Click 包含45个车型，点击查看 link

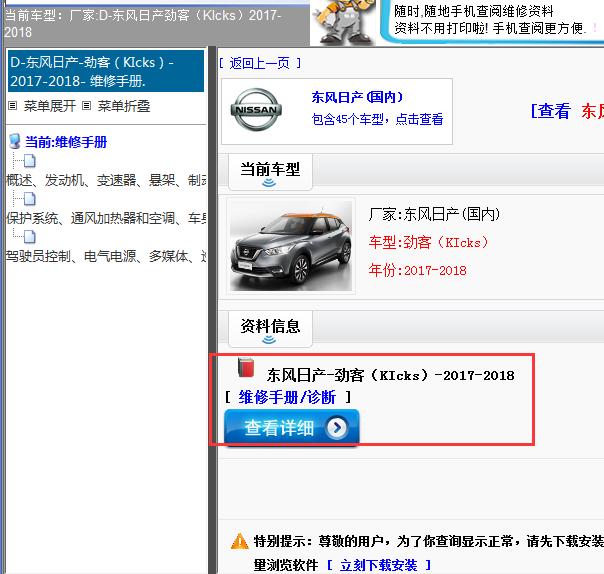pyautogui.click(x=377, y=119)
